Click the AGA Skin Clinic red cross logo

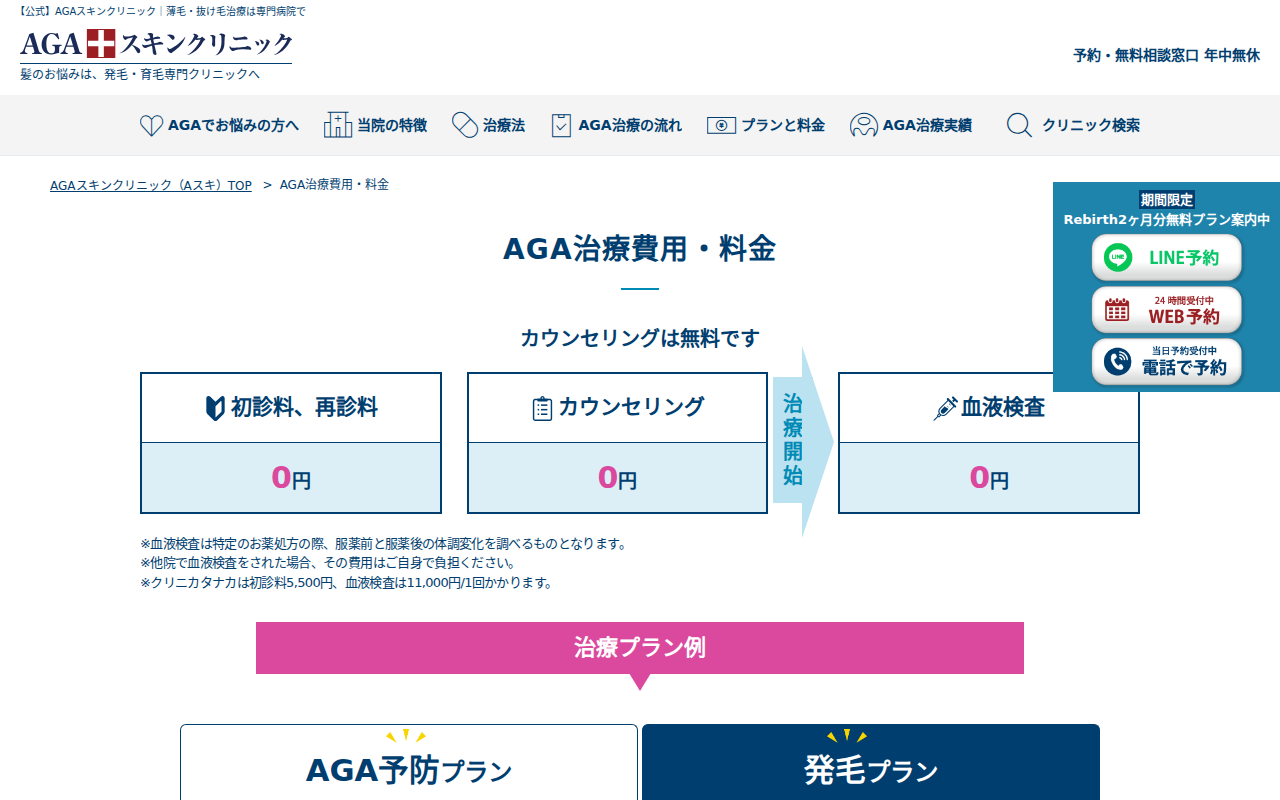[x=101, y=44]
